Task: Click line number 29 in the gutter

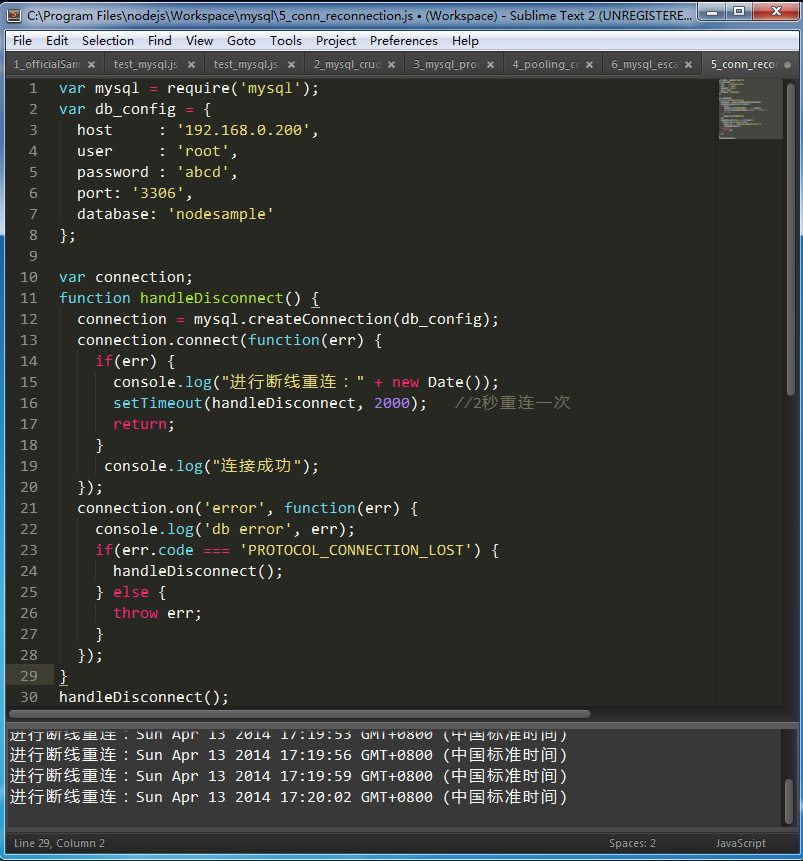Action: [29, 676]
